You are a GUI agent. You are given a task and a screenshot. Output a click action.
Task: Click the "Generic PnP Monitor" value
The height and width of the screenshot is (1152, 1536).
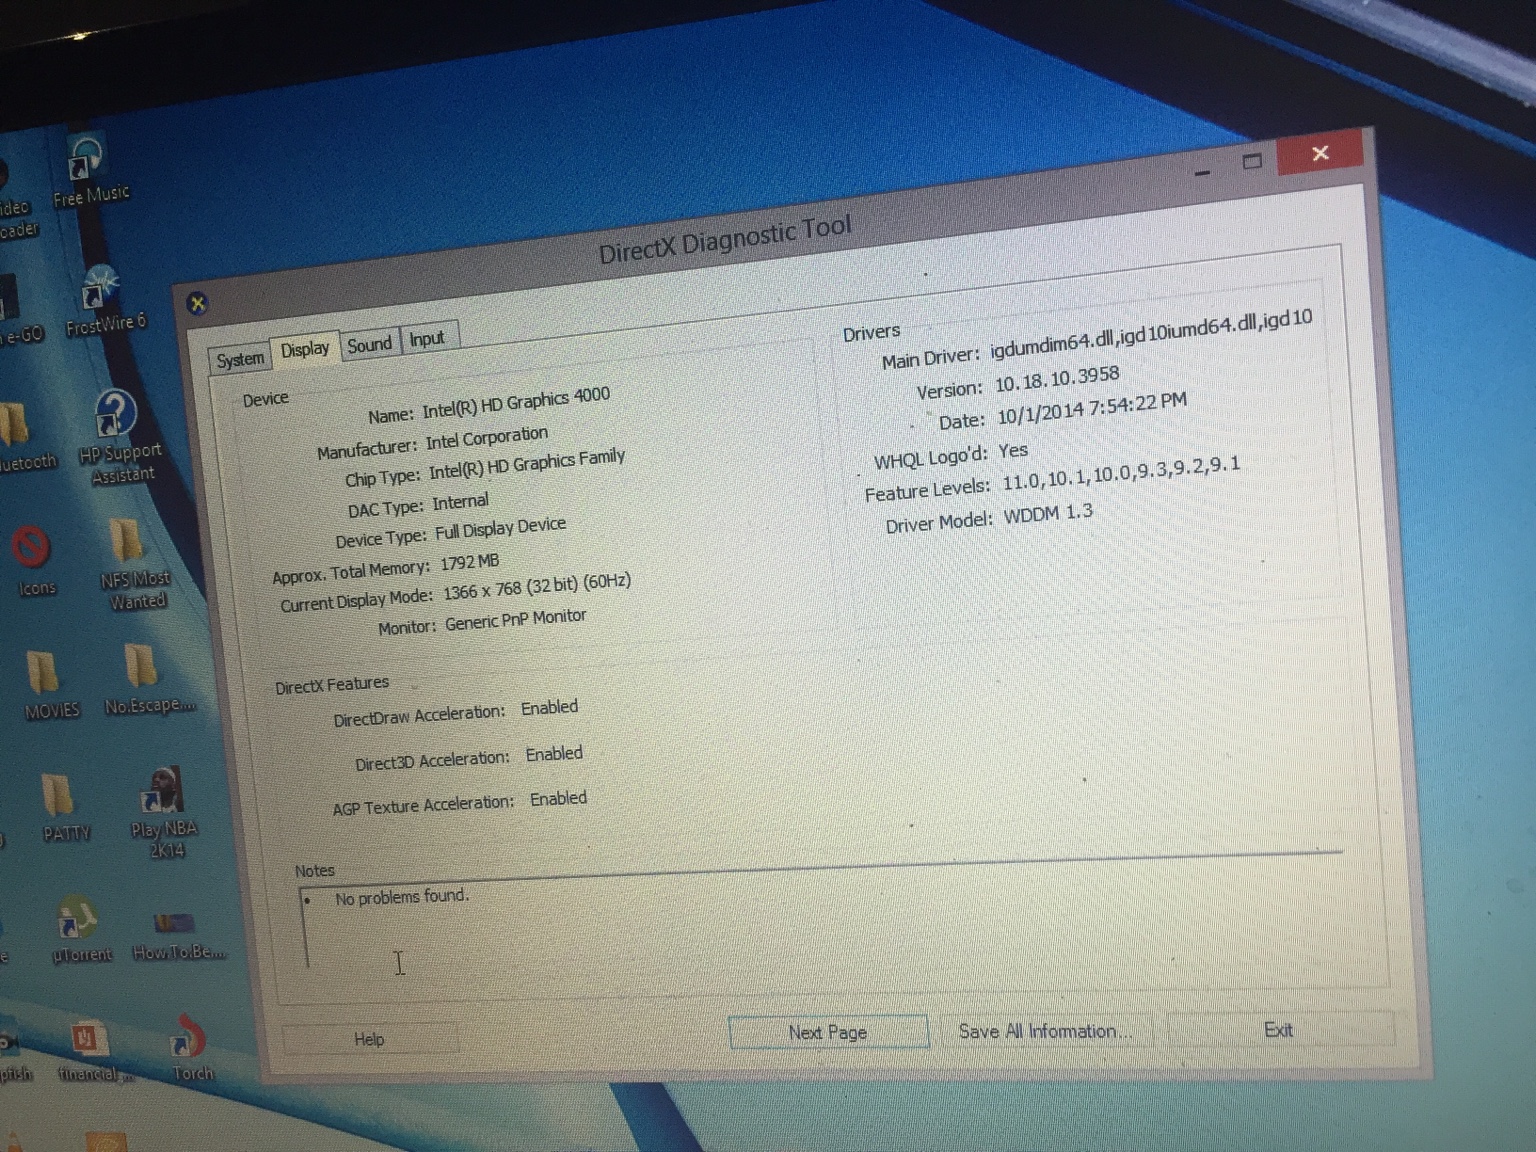516,619
